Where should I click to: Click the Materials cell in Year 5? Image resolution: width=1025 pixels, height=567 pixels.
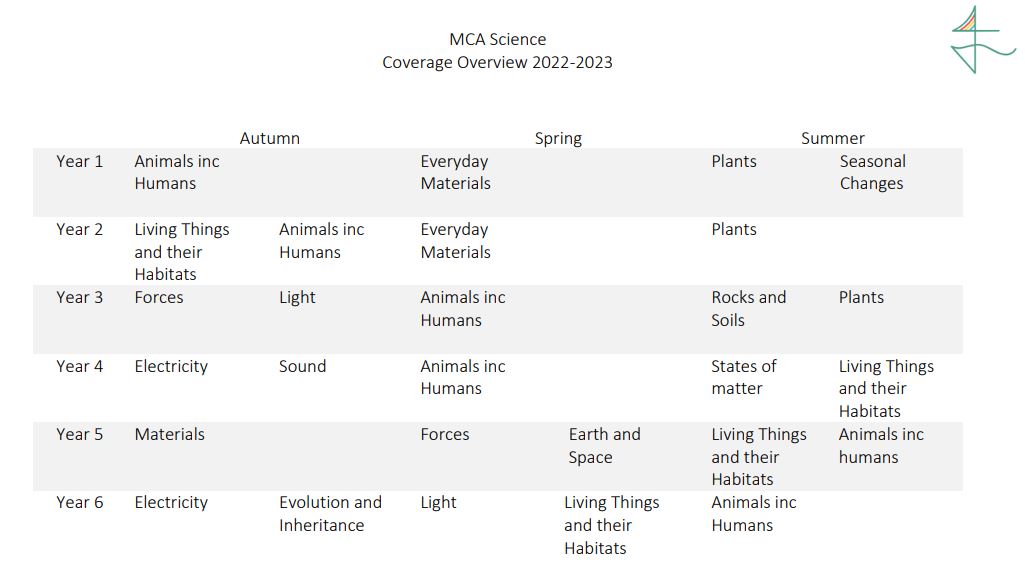(x=169, y=434)
